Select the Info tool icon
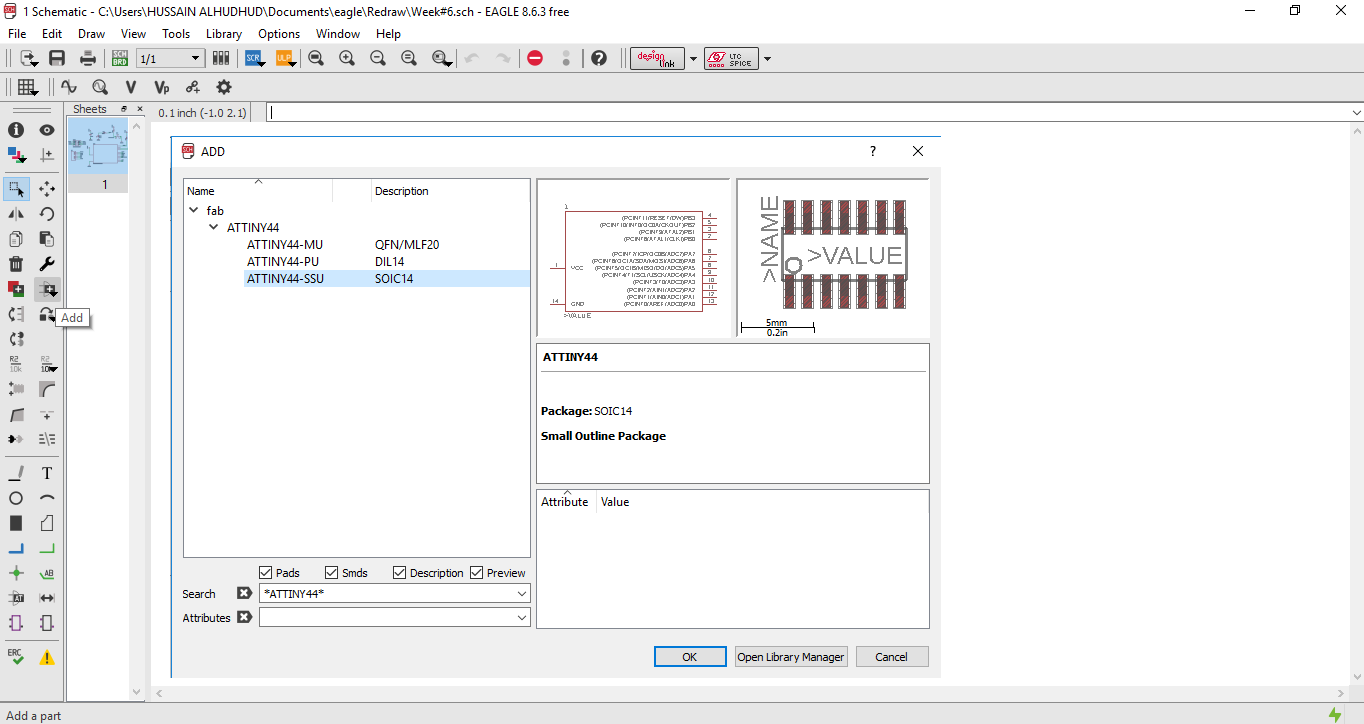Viewport: 1364px width, 724px height. (x=16, y=130)
